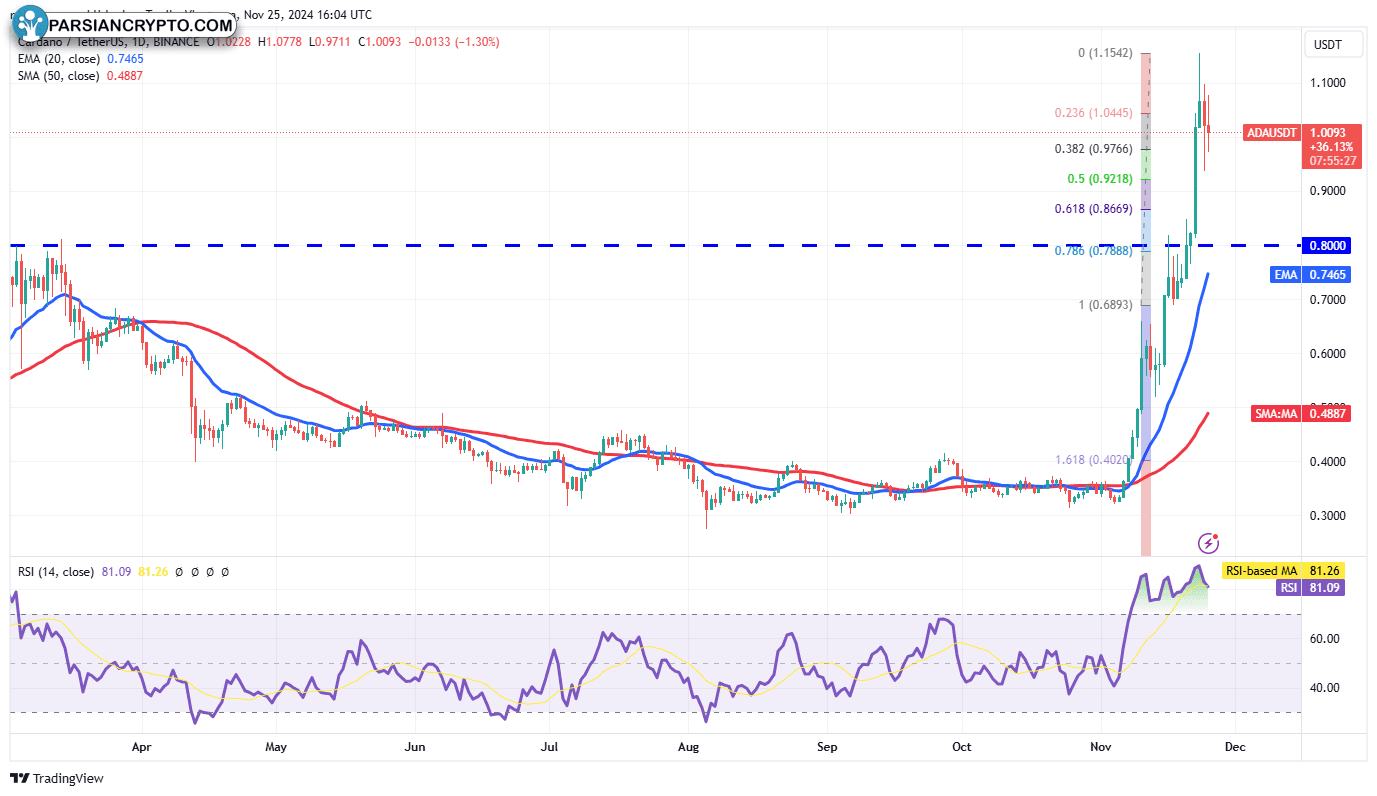
Task: Click the Nov label on the time axis
Action: 1101,746
